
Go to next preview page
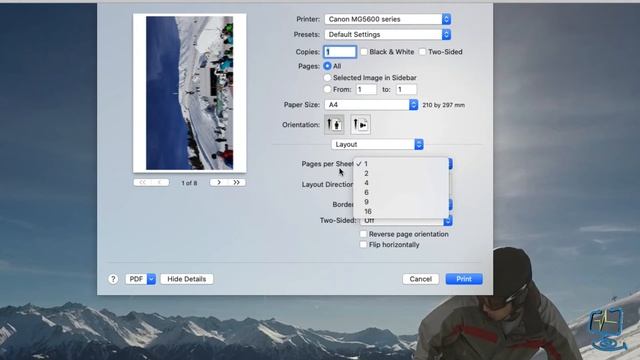pyautogui.click(x=219, y=182)
